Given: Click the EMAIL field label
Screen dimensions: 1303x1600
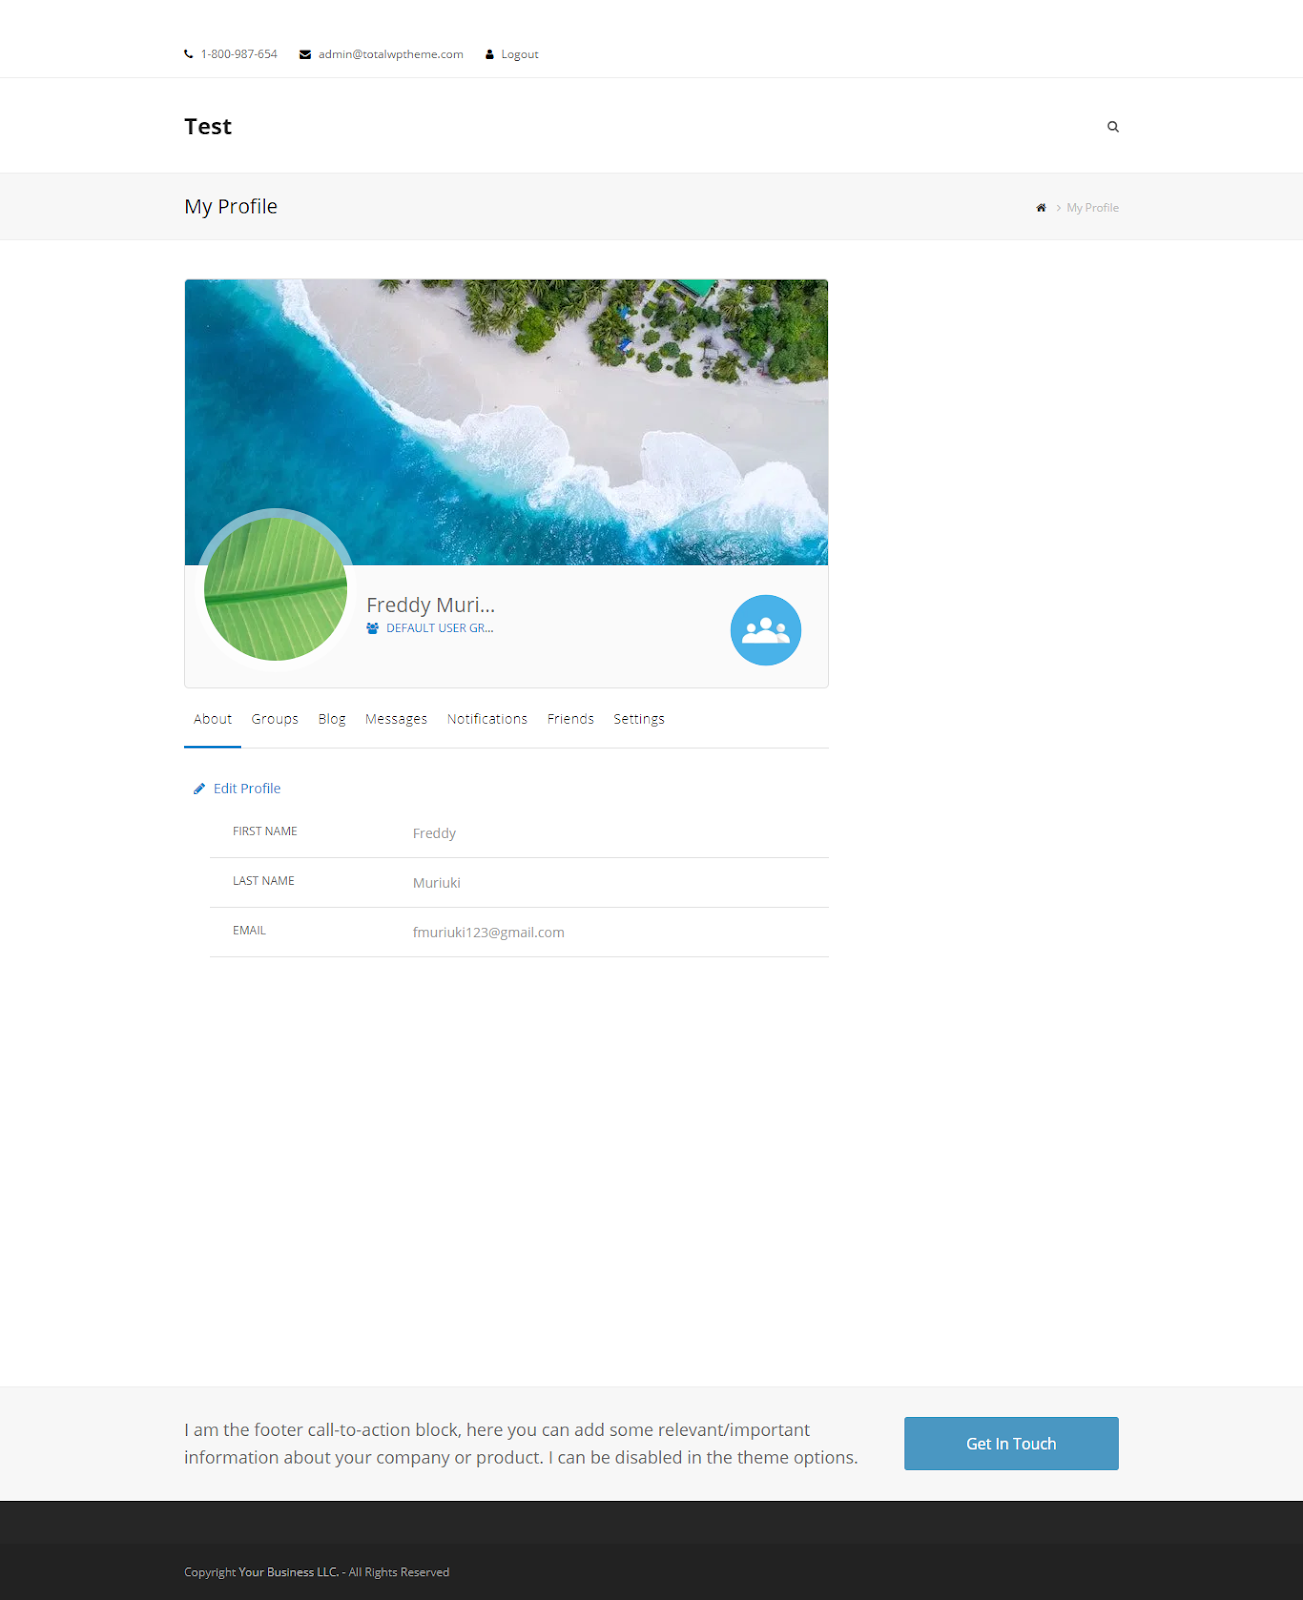Looking at the screenshot, I should [249, 930].
